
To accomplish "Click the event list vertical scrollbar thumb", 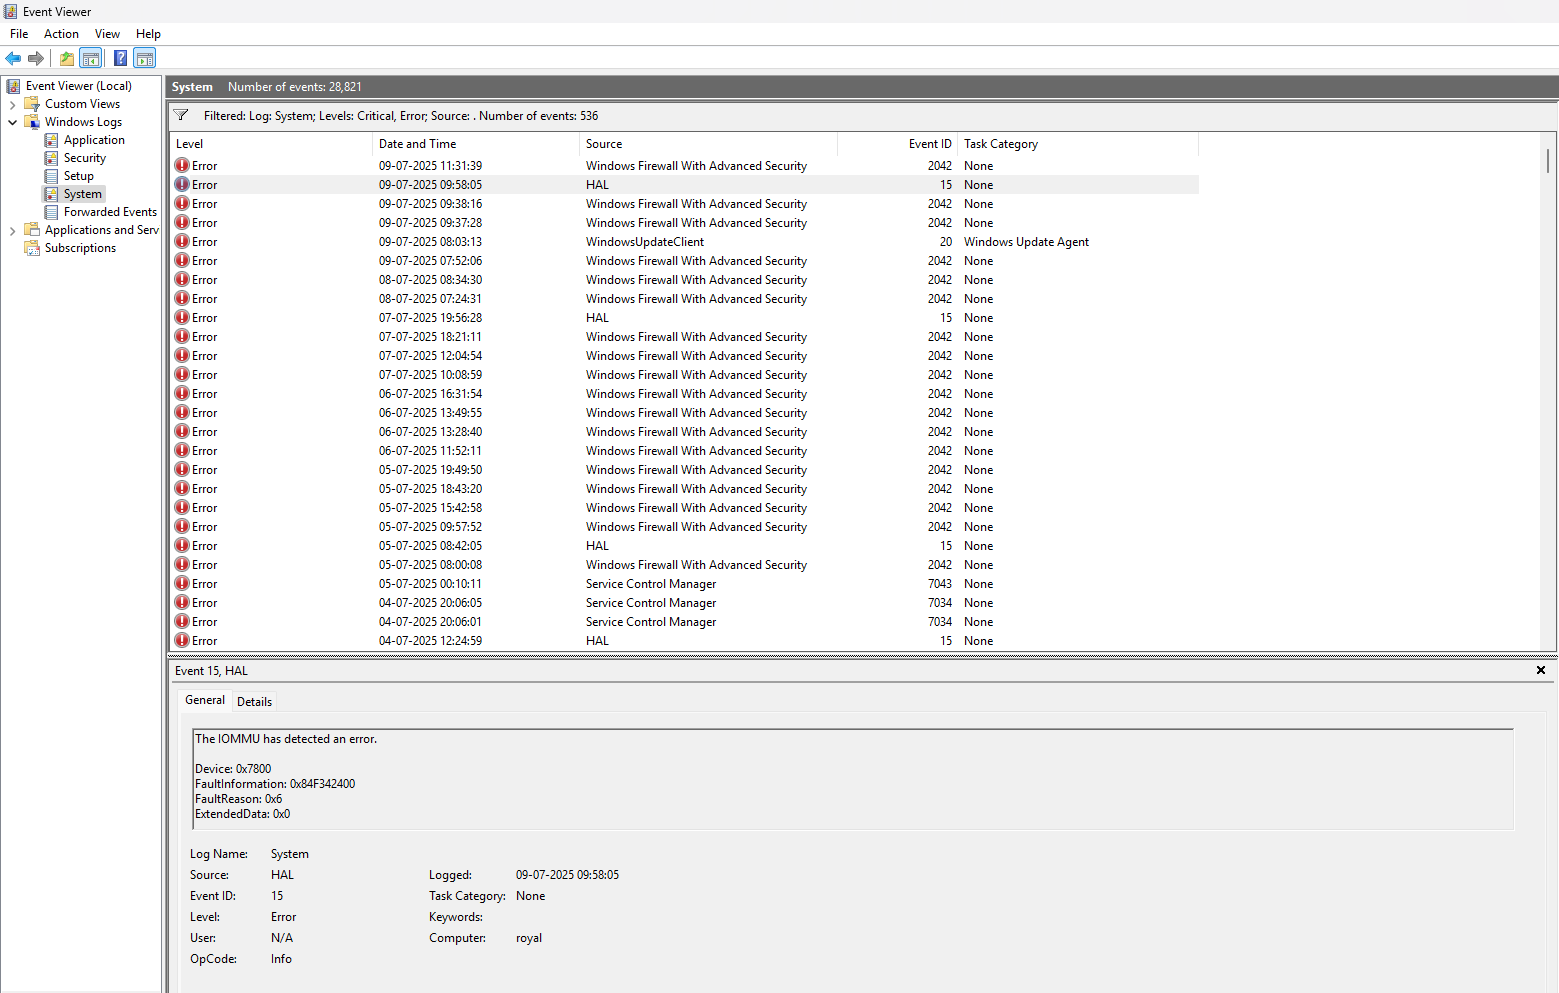I will (1547, 161).
